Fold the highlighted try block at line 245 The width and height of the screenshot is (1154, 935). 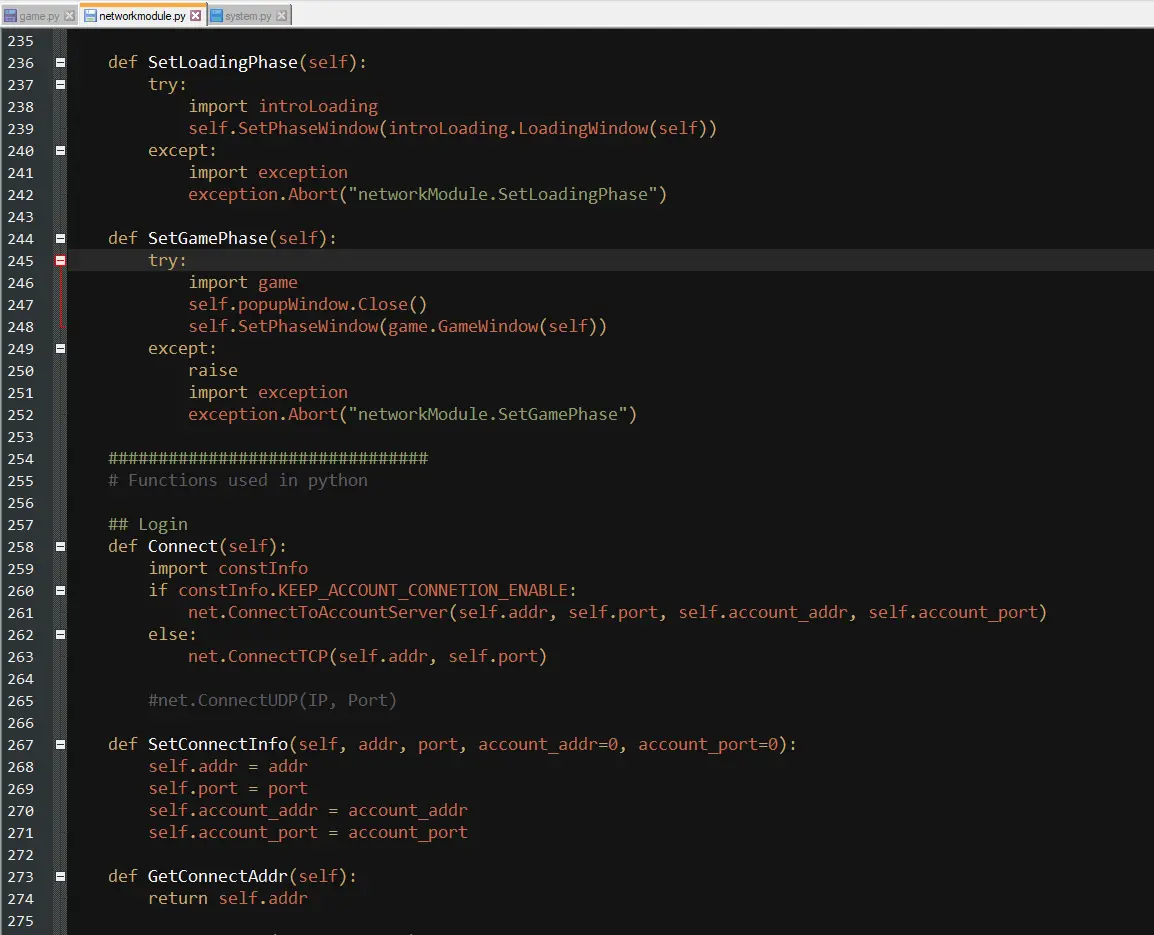60,261
